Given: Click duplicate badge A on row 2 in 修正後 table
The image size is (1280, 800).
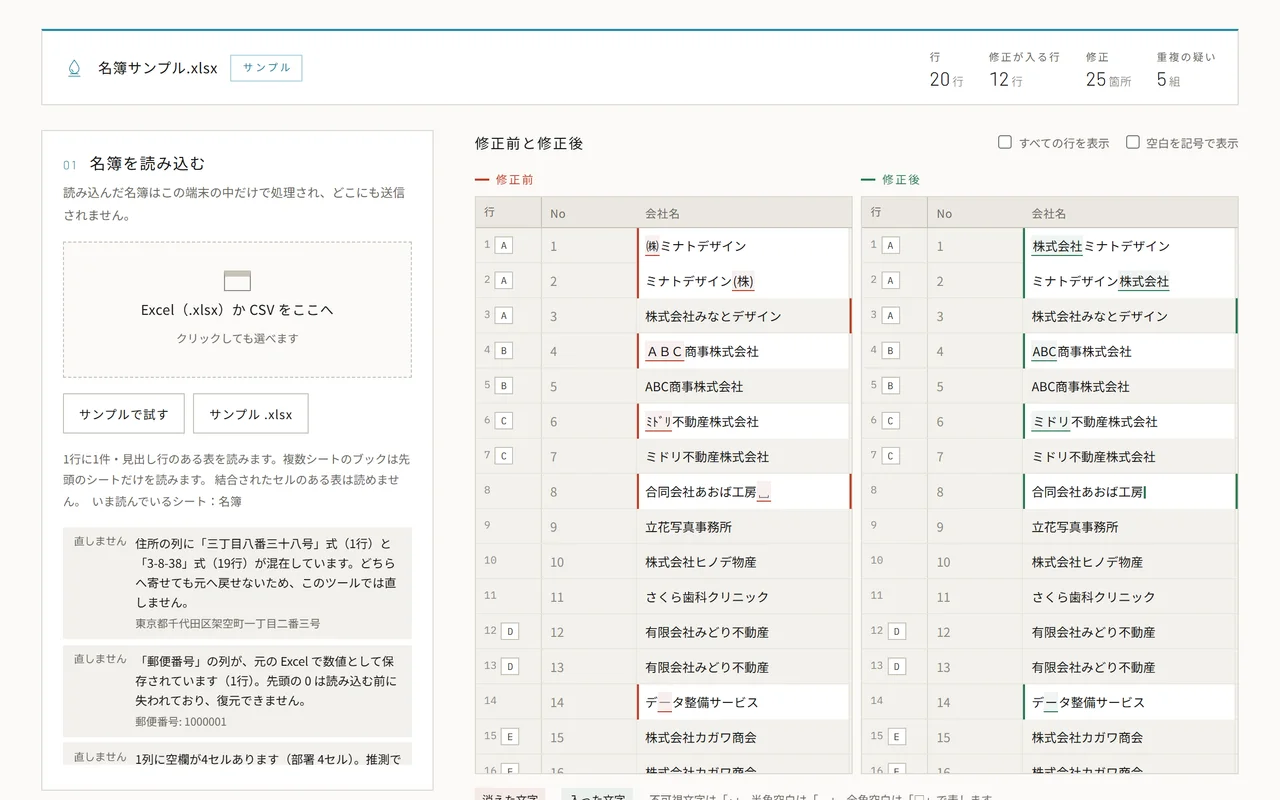Looking at the screenshot, I should (890, 281).
